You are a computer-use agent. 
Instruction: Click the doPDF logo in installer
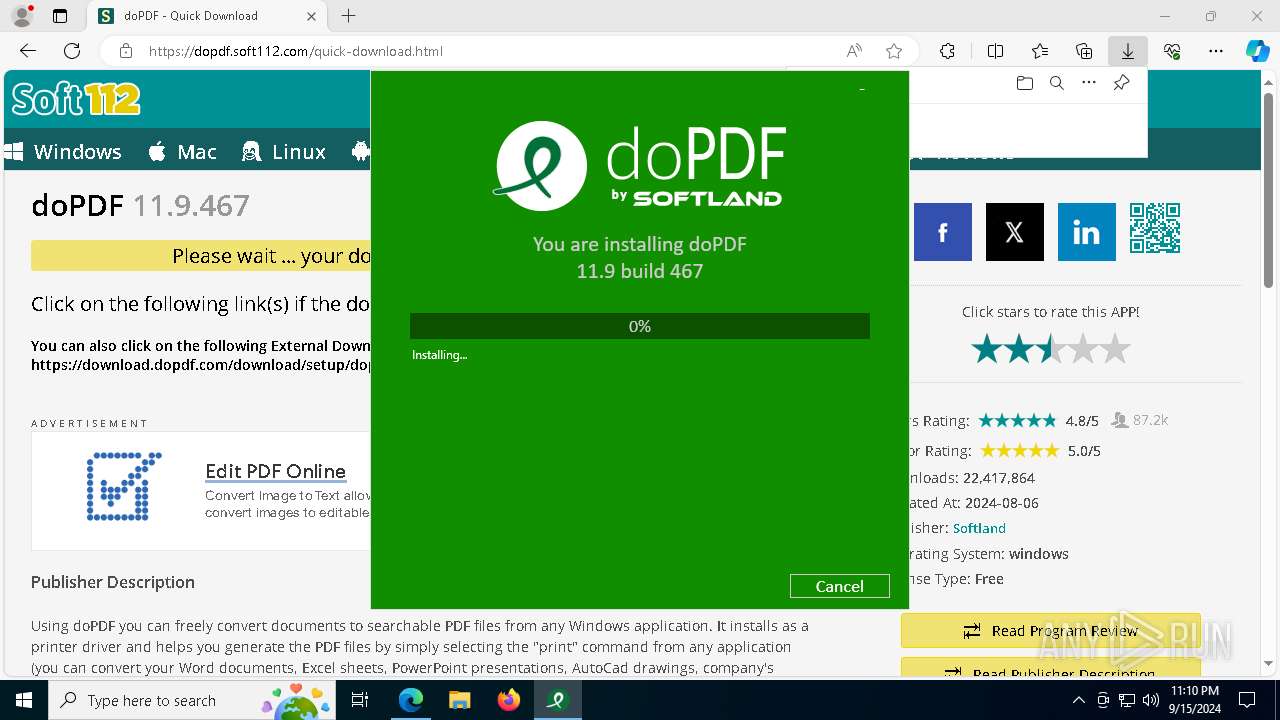click(640, 166)
